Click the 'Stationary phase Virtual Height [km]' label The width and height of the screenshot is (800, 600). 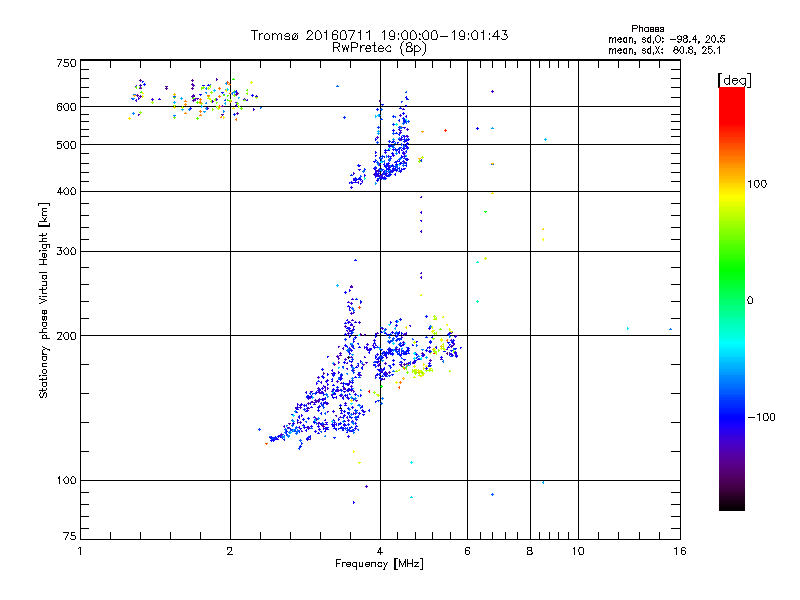[44, 300]
